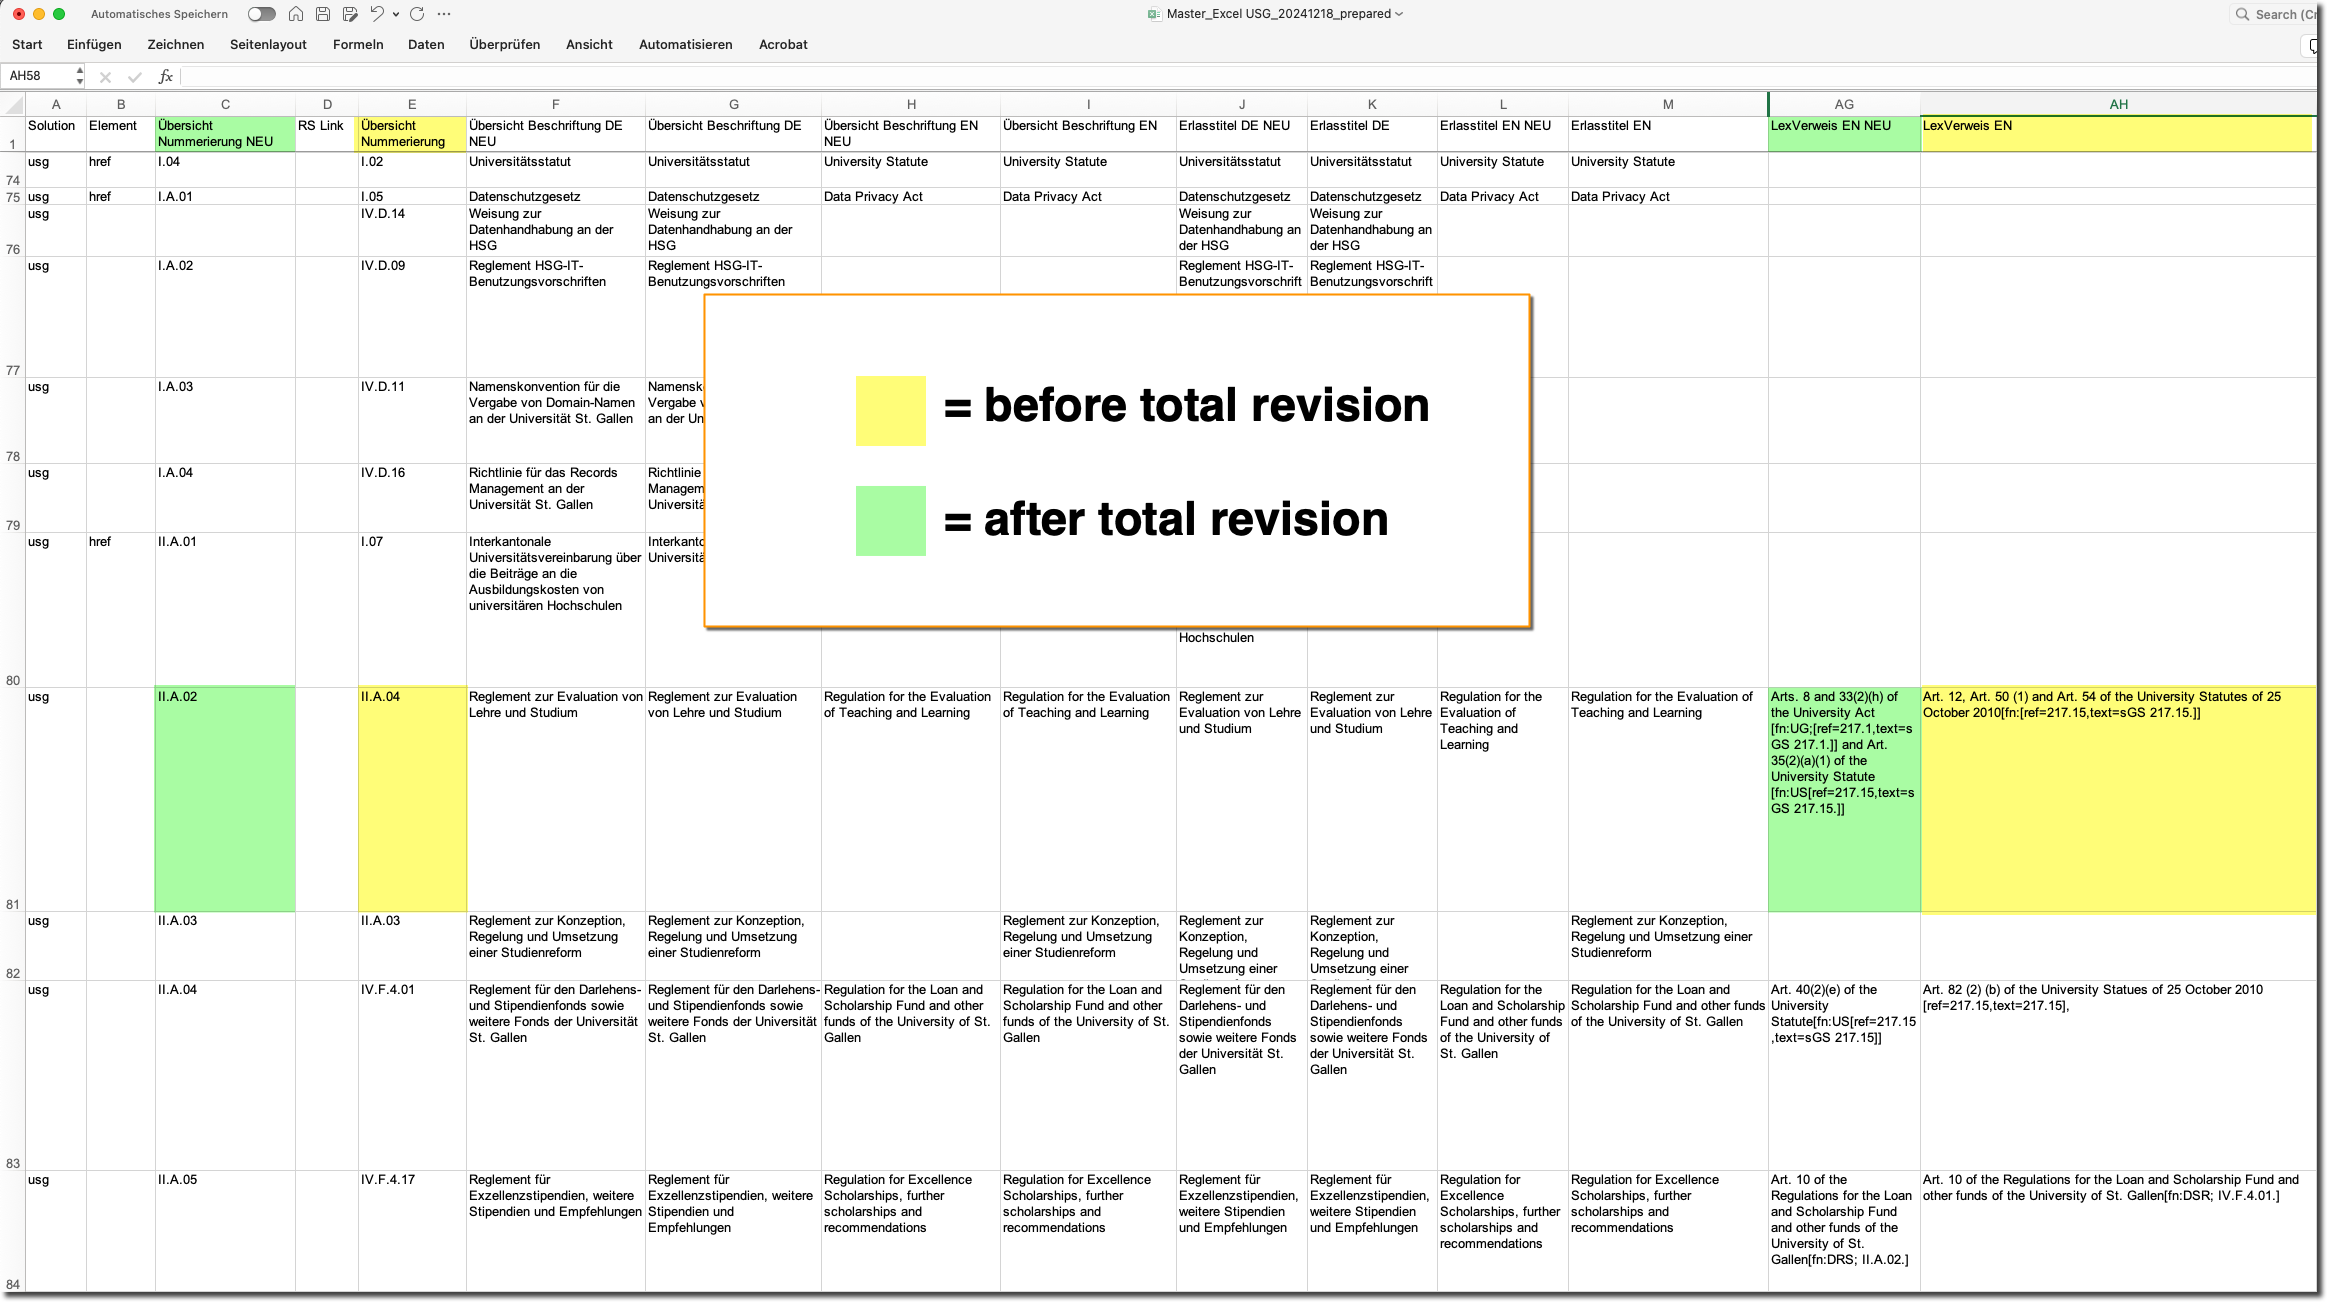Open the undo history dropdown arrow

[x=396, y=14]
